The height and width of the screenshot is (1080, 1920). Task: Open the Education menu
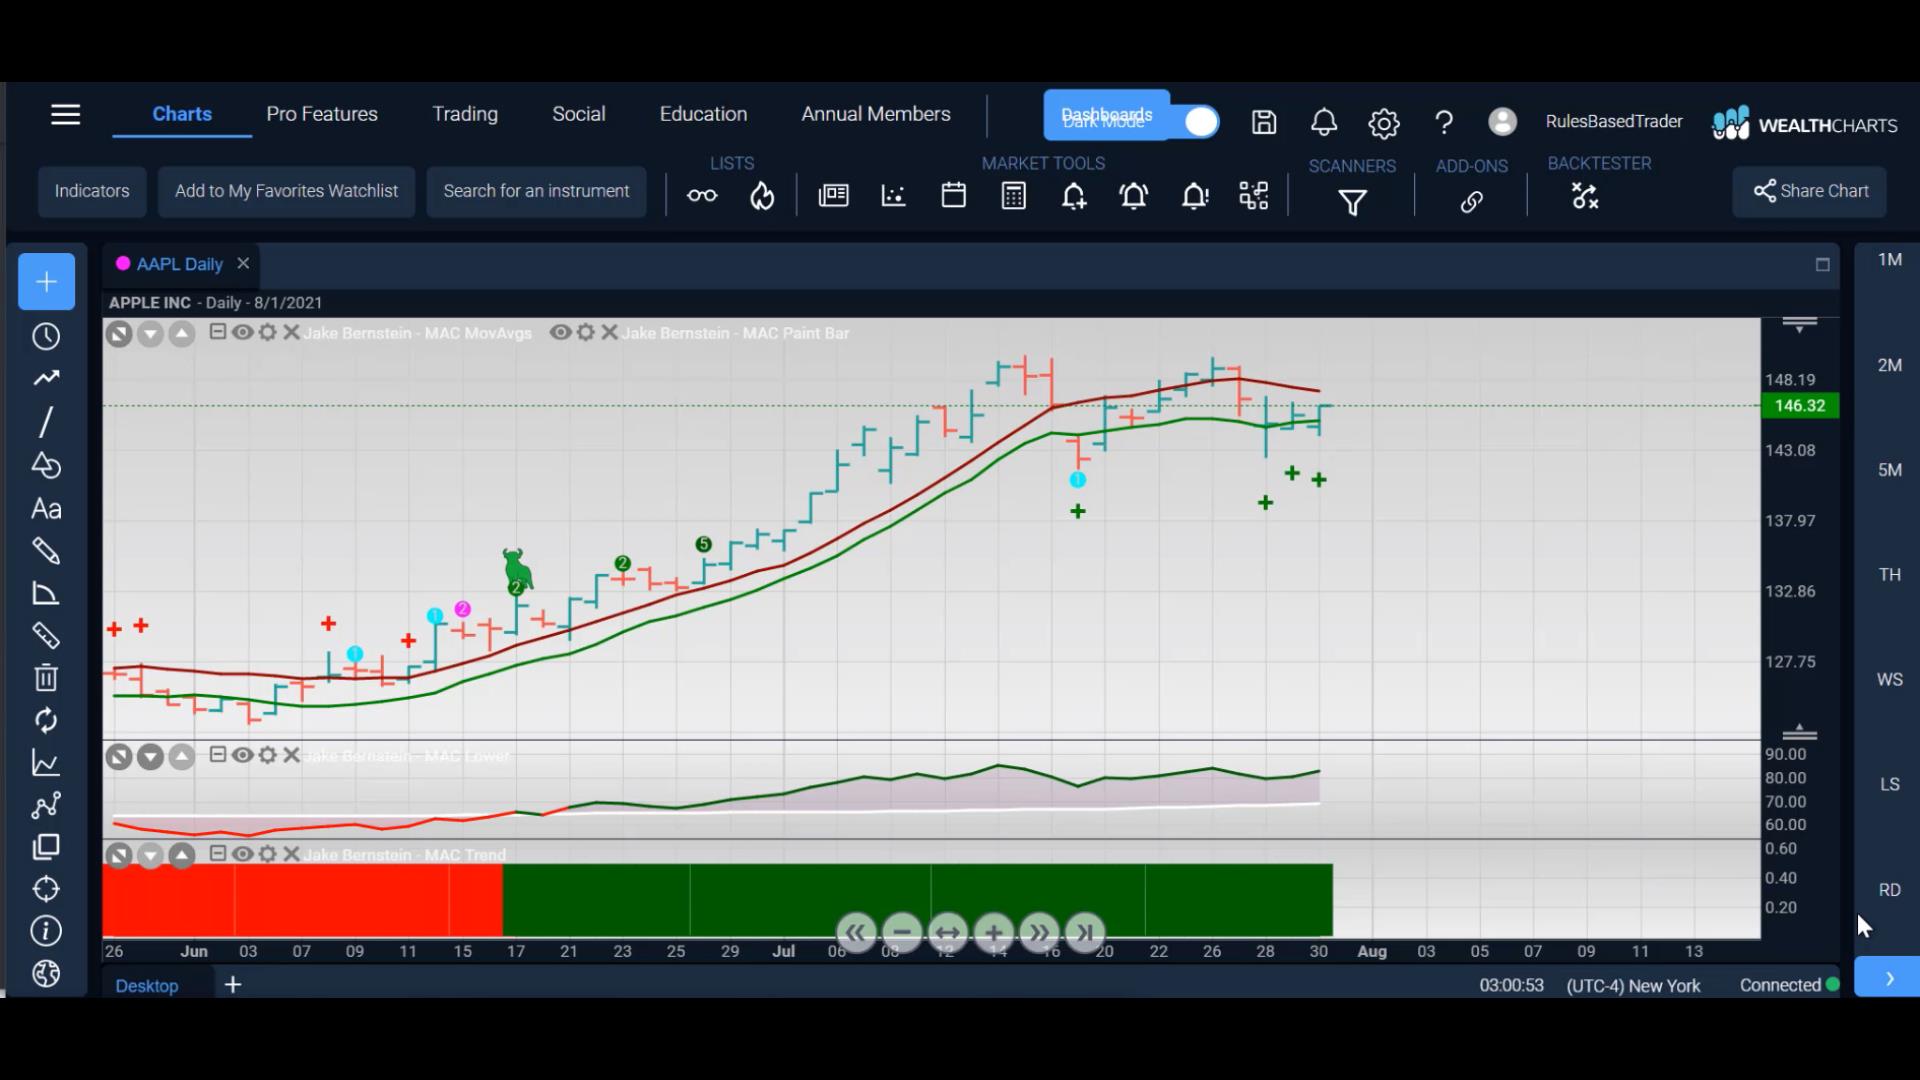(703, 114)
